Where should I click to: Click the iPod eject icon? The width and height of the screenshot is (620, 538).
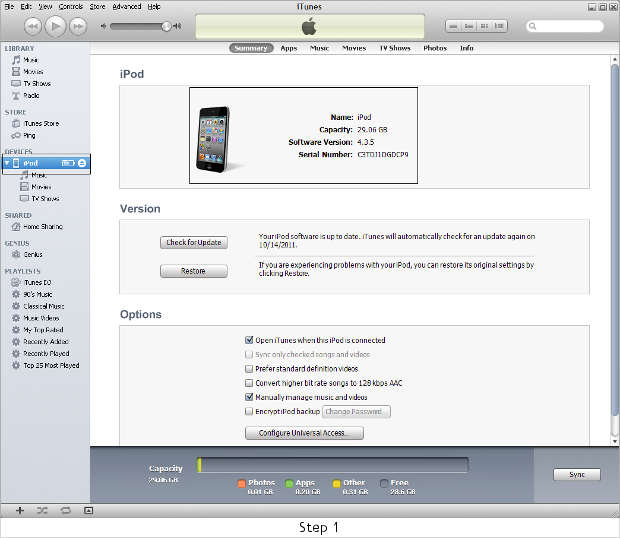[82, 163]
